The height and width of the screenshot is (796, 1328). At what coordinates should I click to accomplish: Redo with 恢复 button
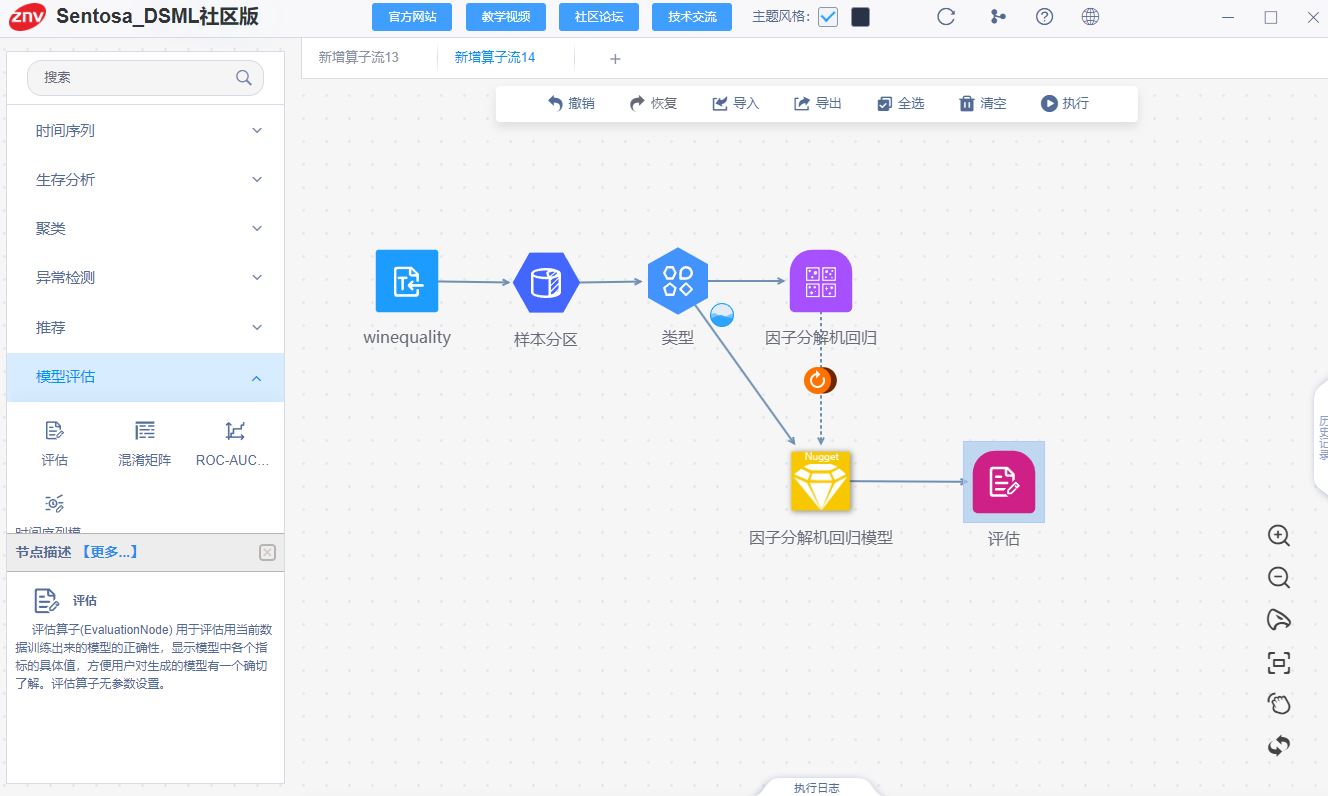tap(653, 103)
